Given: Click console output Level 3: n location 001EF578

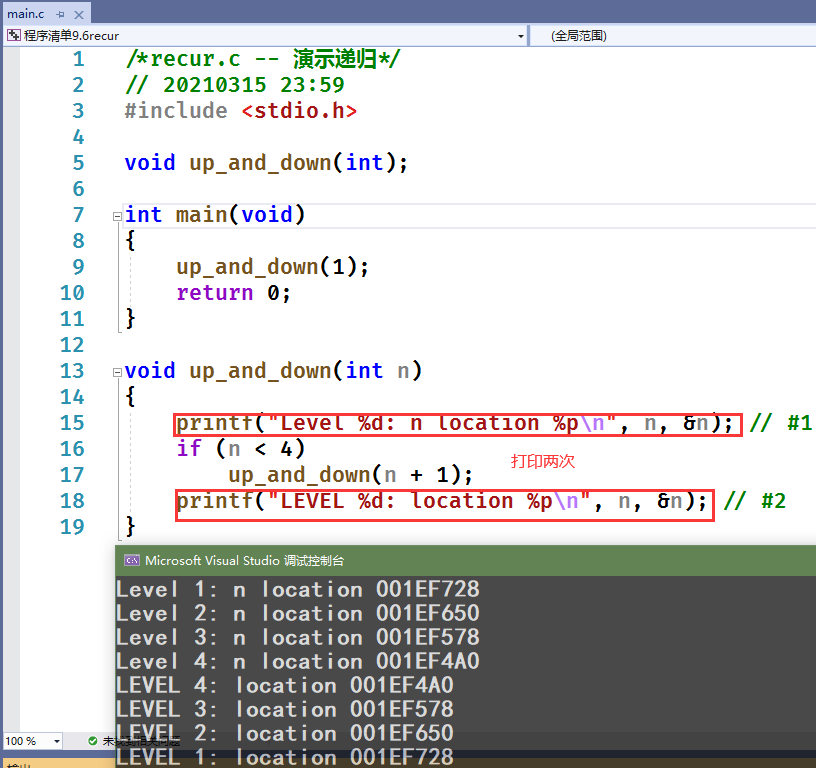Looking at the screenshot, I should [x=298, y=637].
